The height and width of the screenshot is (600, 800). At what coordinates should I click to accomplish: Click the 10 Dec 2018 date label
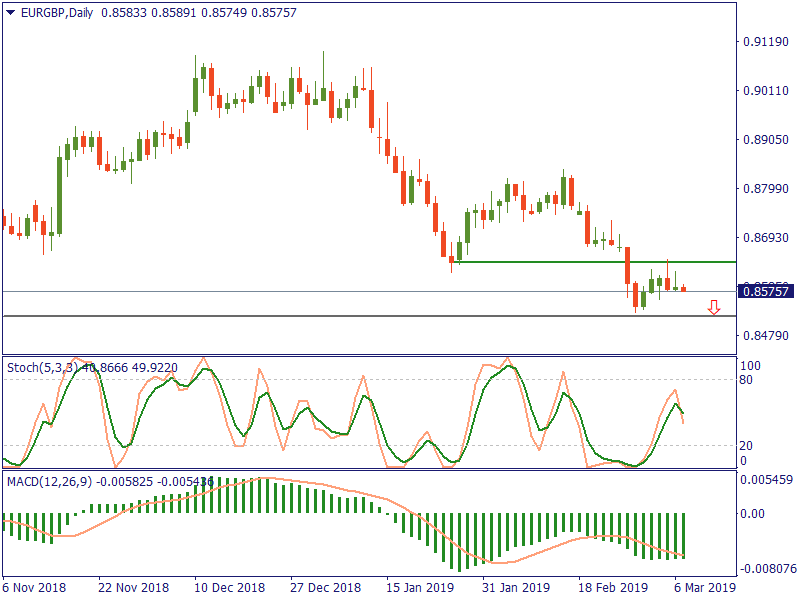[x=230, y=588]
